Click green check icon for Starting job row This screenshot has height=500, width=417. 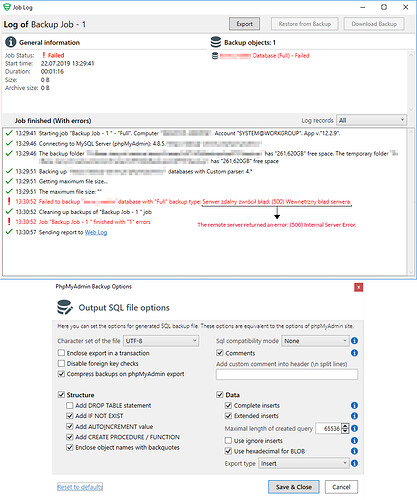pos(9,133)
